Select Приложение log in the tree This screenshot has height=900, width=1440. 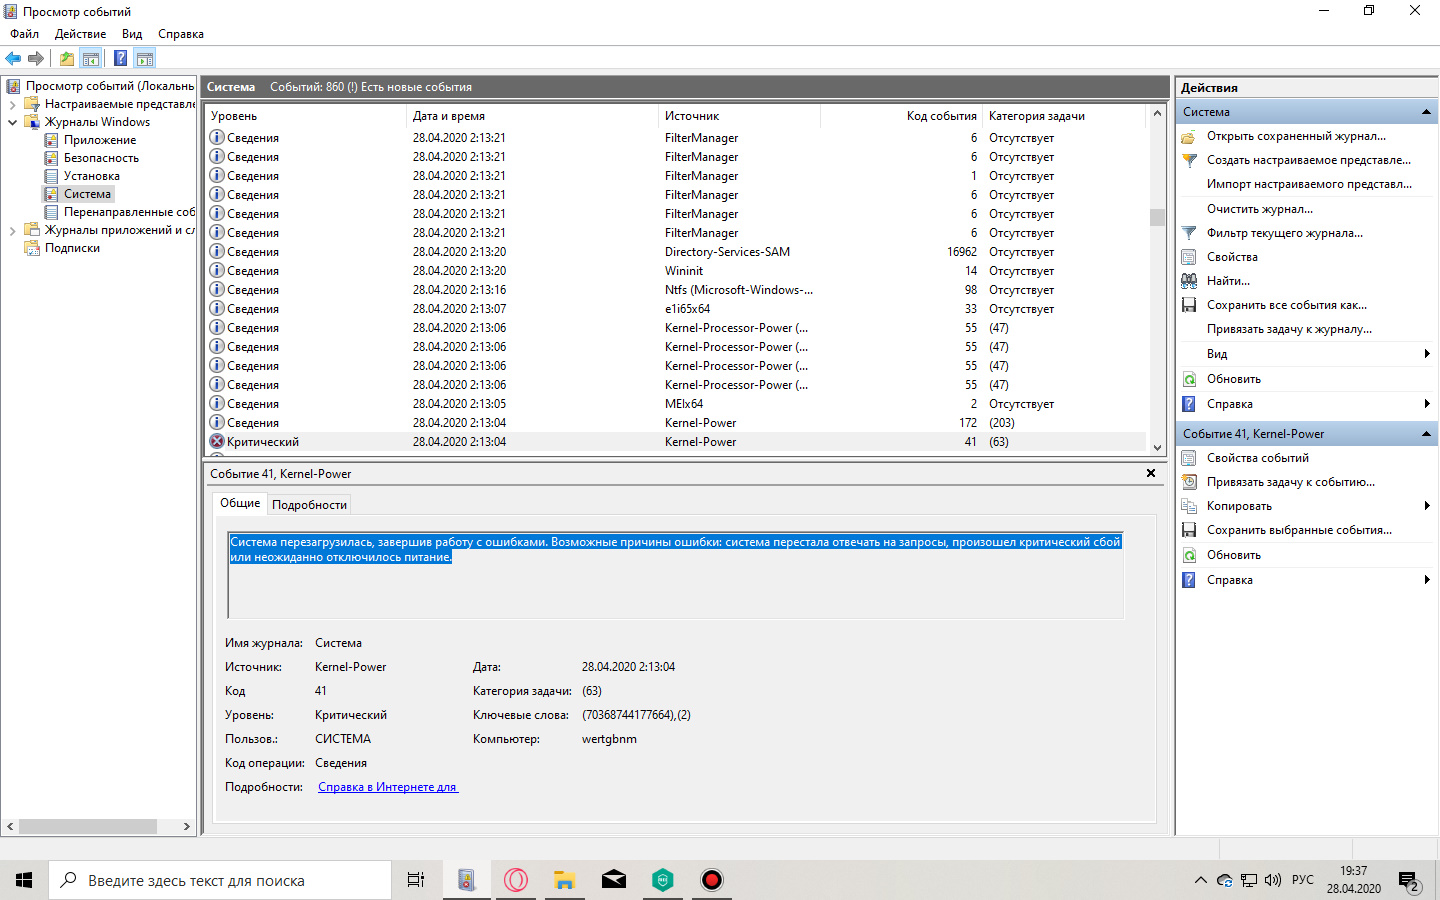click(100, 140)
